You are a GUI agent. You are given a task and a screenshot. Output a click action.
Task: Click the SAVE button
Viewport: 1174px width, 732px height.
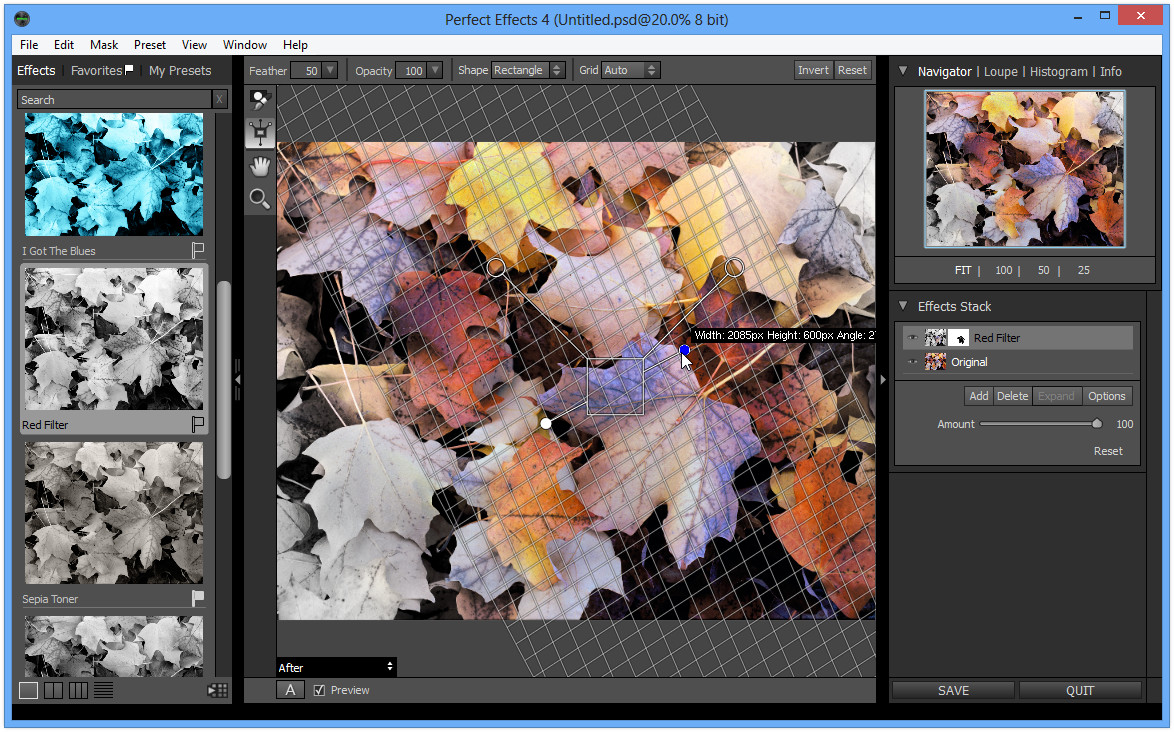[x=953, y=690]
